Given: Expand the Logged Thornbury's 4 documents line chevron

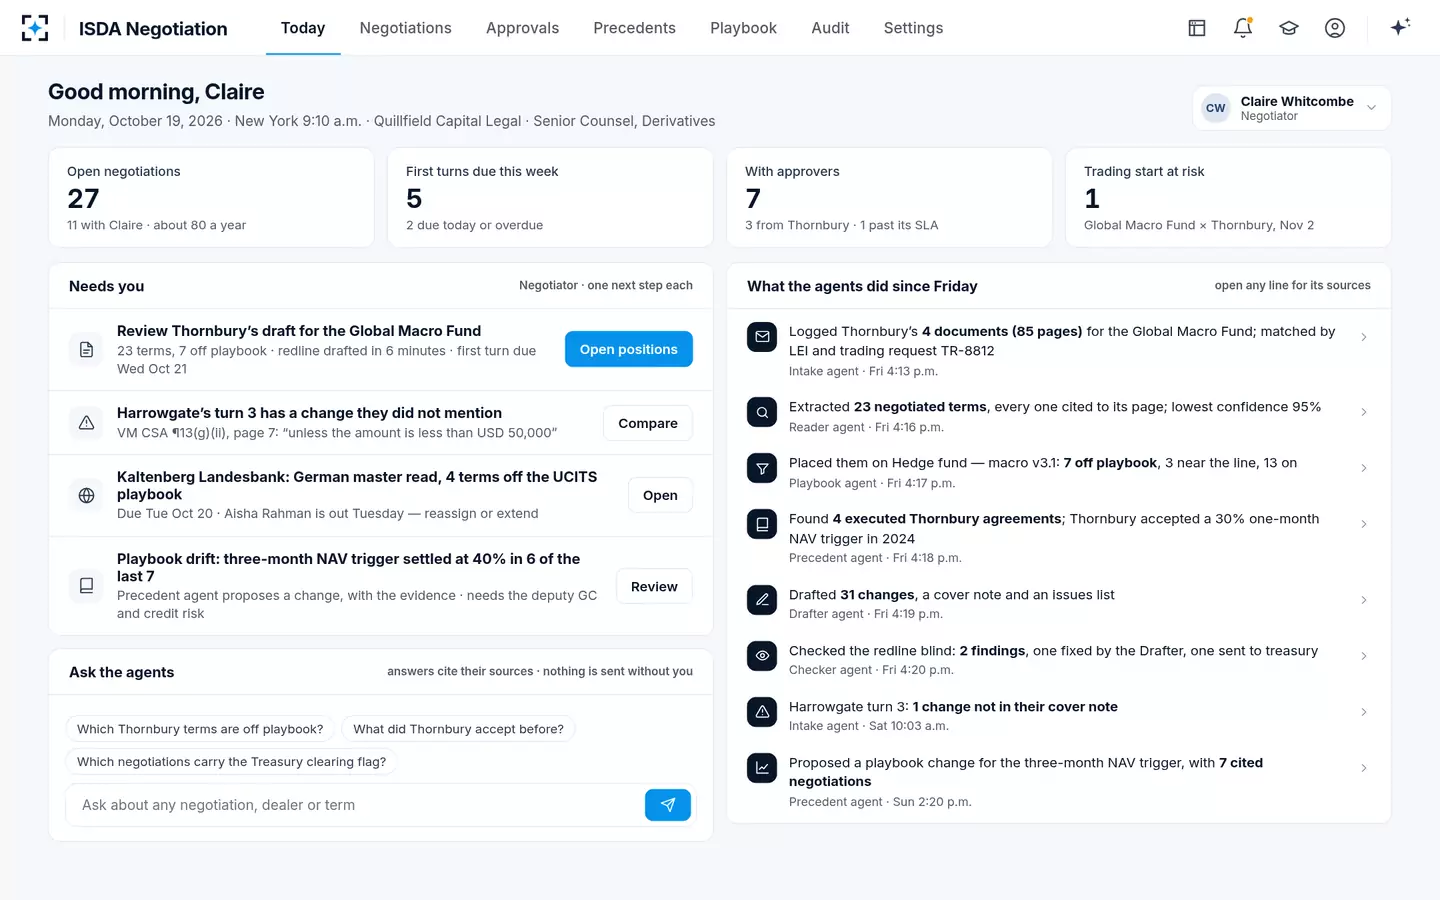Looking at the screenshot, I should click(x=1364, y=337).
